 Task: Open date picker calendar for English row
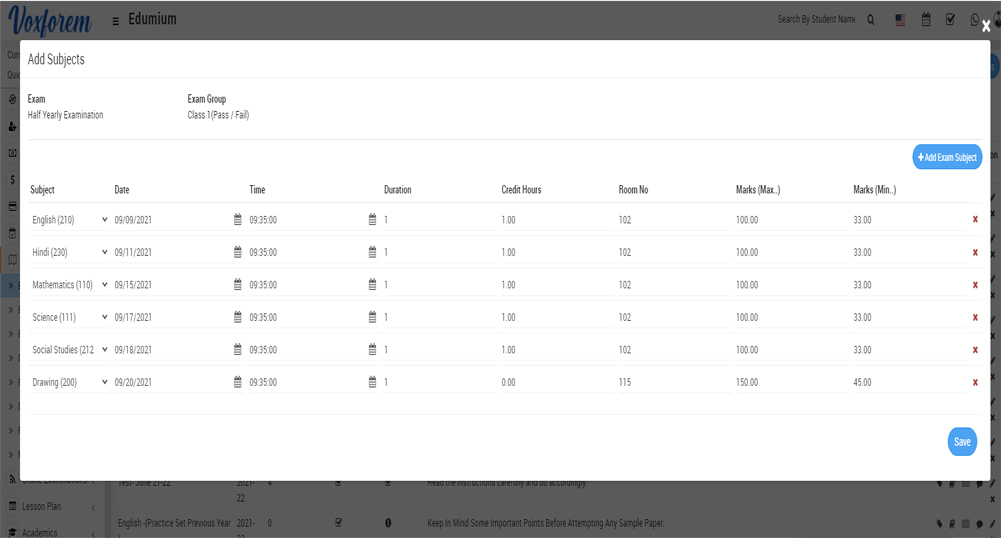(x=238, y=220)
